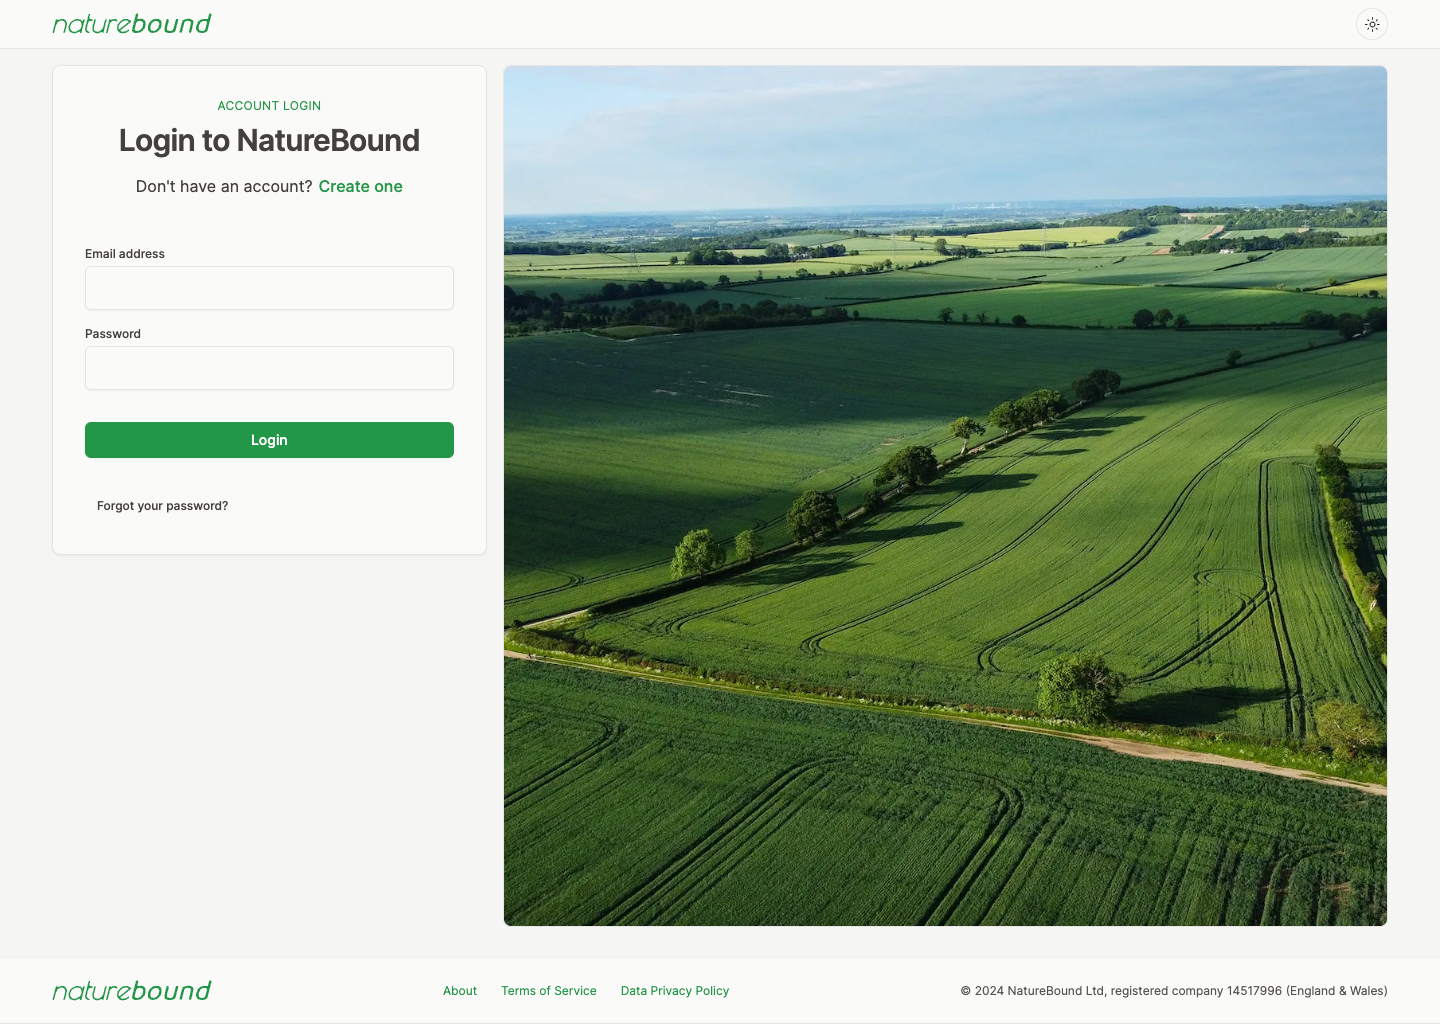This screenshot has height=1024, width=1440.
Task: Open the Terms of Service link
Action: [548, 991]
